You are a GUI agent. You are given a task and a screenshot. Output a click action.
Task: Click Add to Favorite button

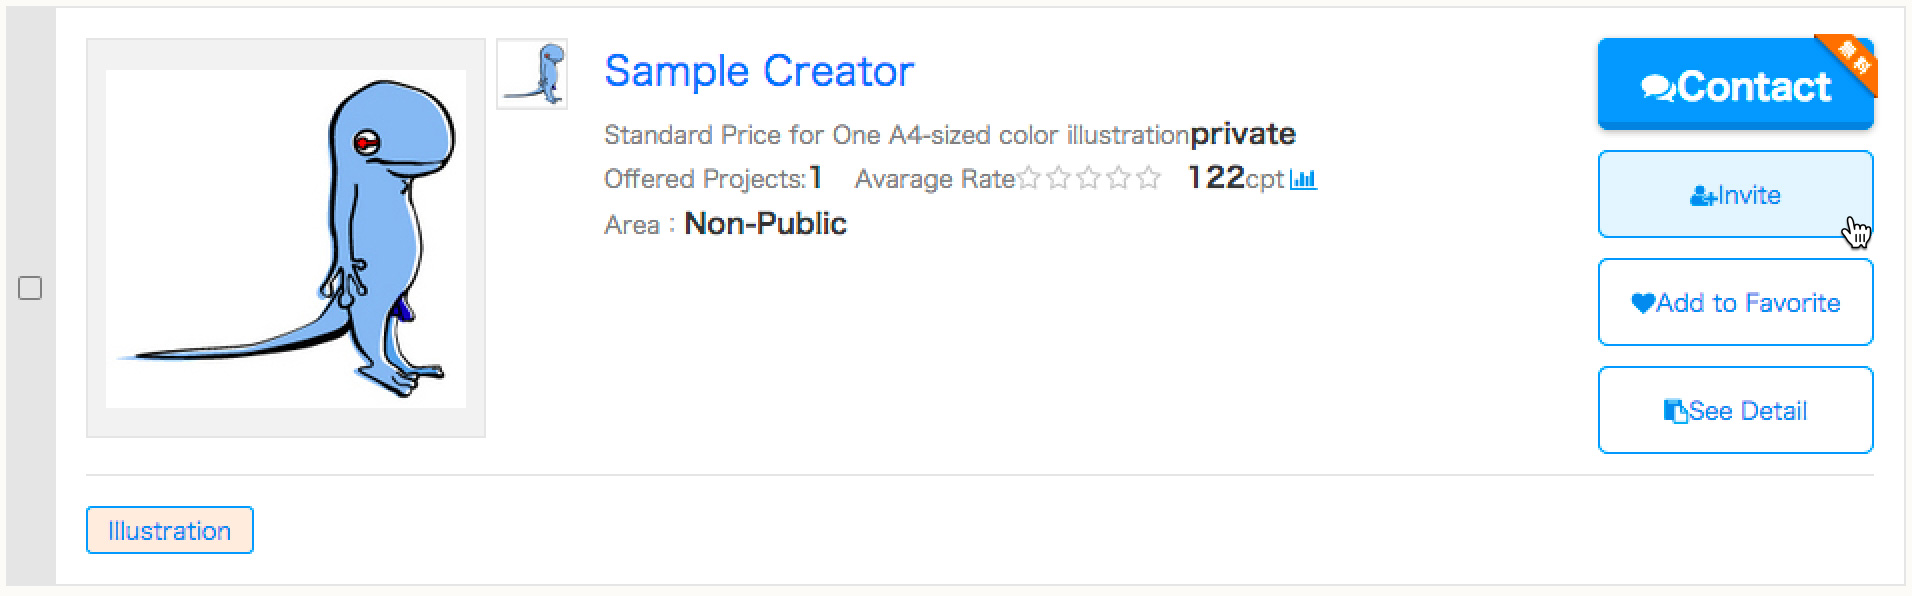[x=1735, y=302]
